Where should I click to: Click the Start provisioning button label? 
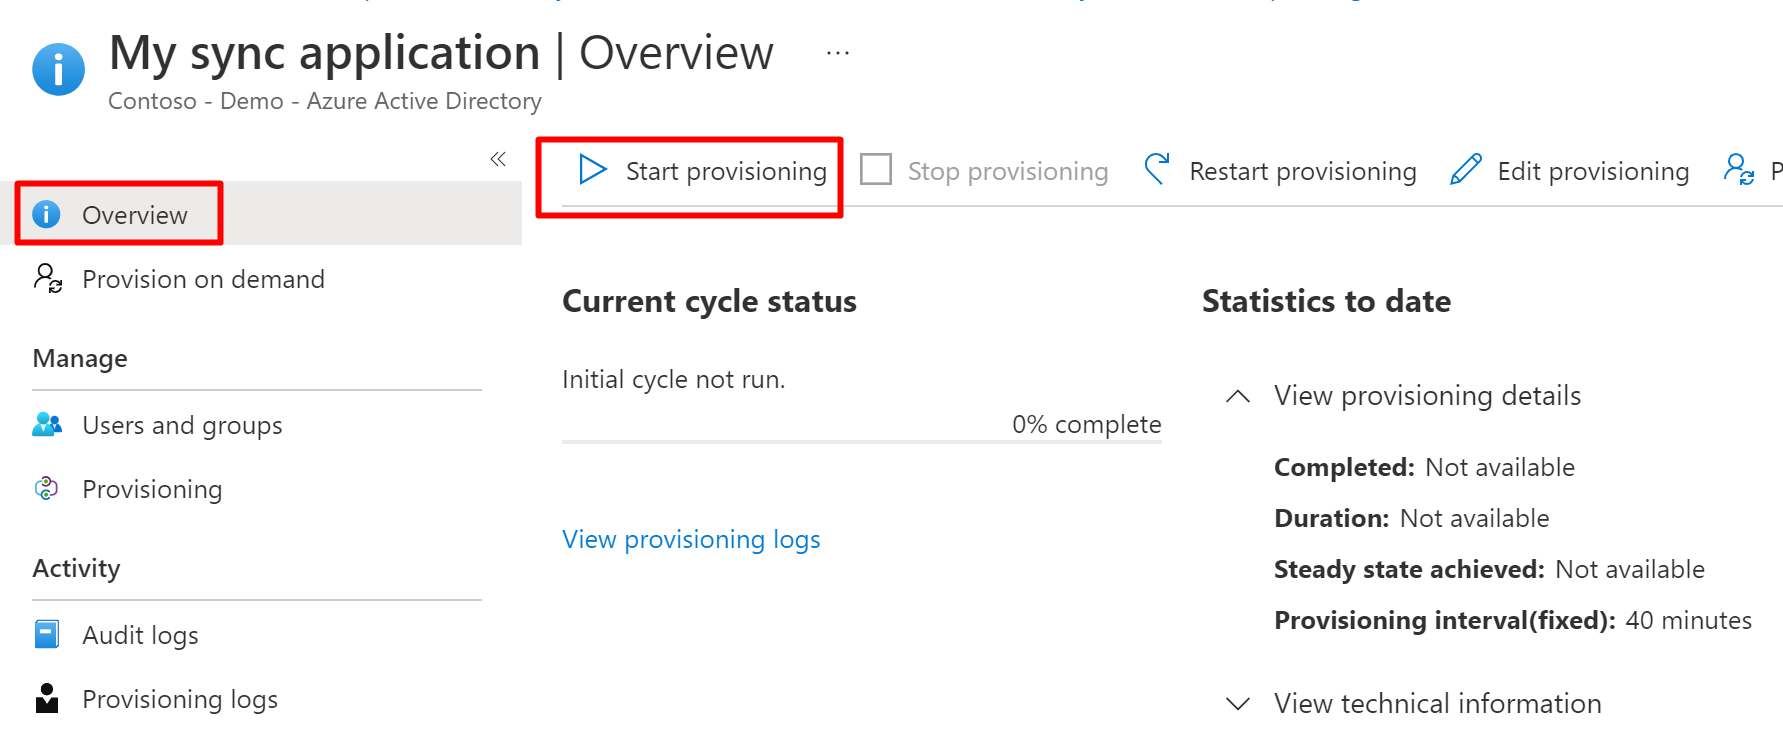click(726, 172)
